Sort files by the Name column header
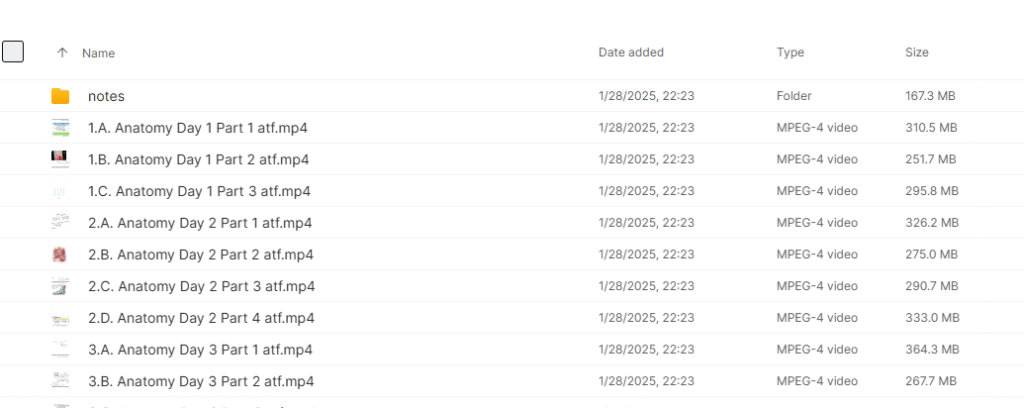 pos(99,53)
